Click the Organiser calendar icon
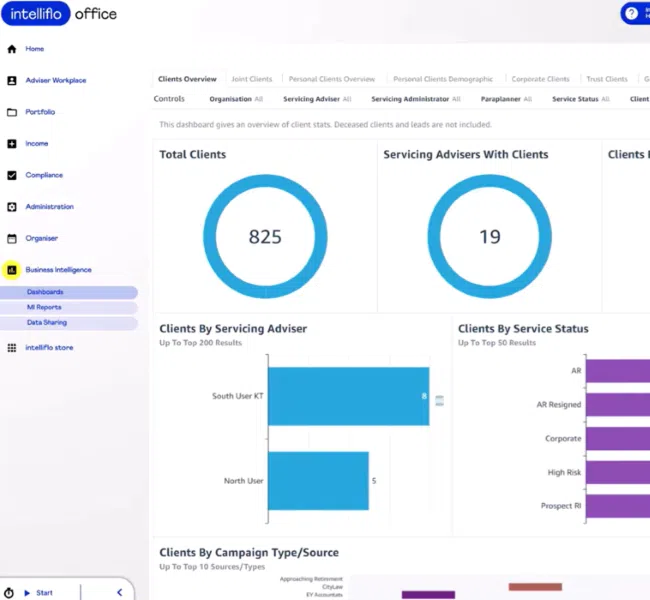This screenshot has height=600, width=650. tap(12, 239)
